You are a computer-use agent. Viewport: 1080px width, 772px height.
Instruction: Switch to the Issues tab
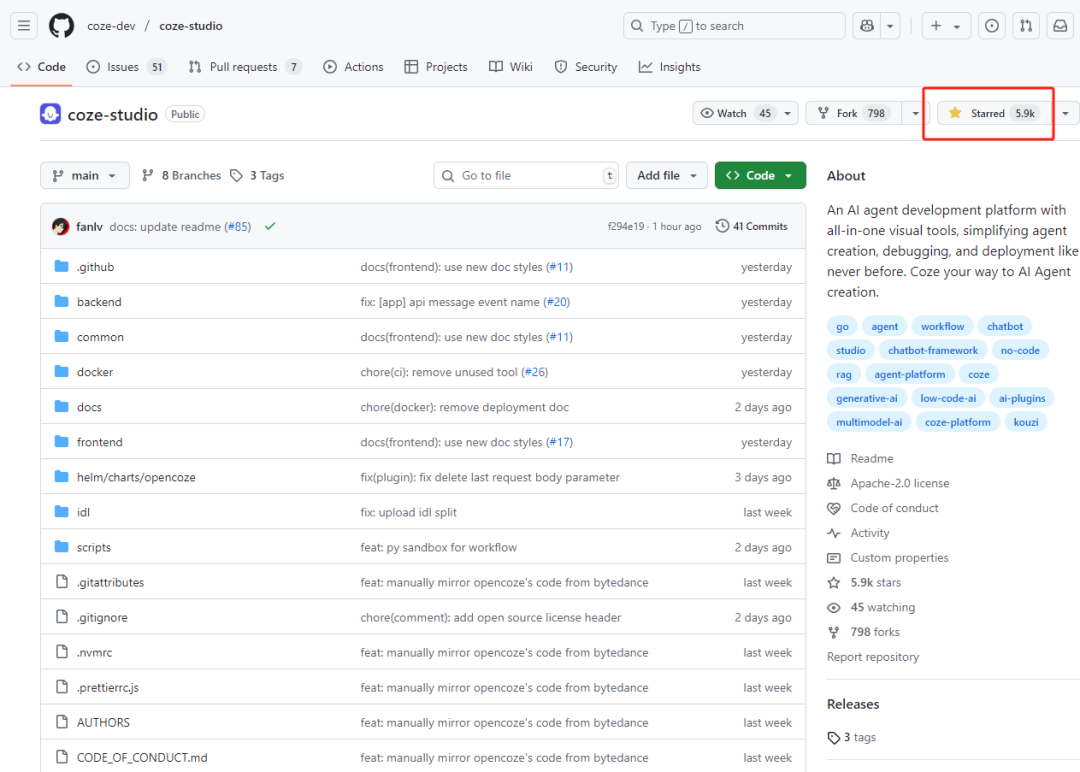(x=126, y=67)
